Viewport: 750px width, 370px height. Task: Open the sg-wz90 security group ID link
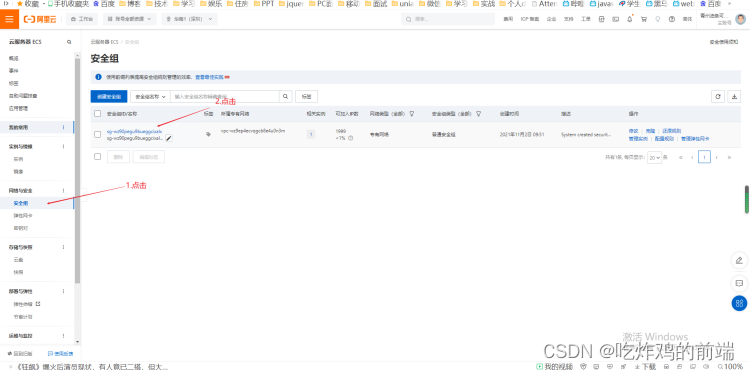click(134, 131)
